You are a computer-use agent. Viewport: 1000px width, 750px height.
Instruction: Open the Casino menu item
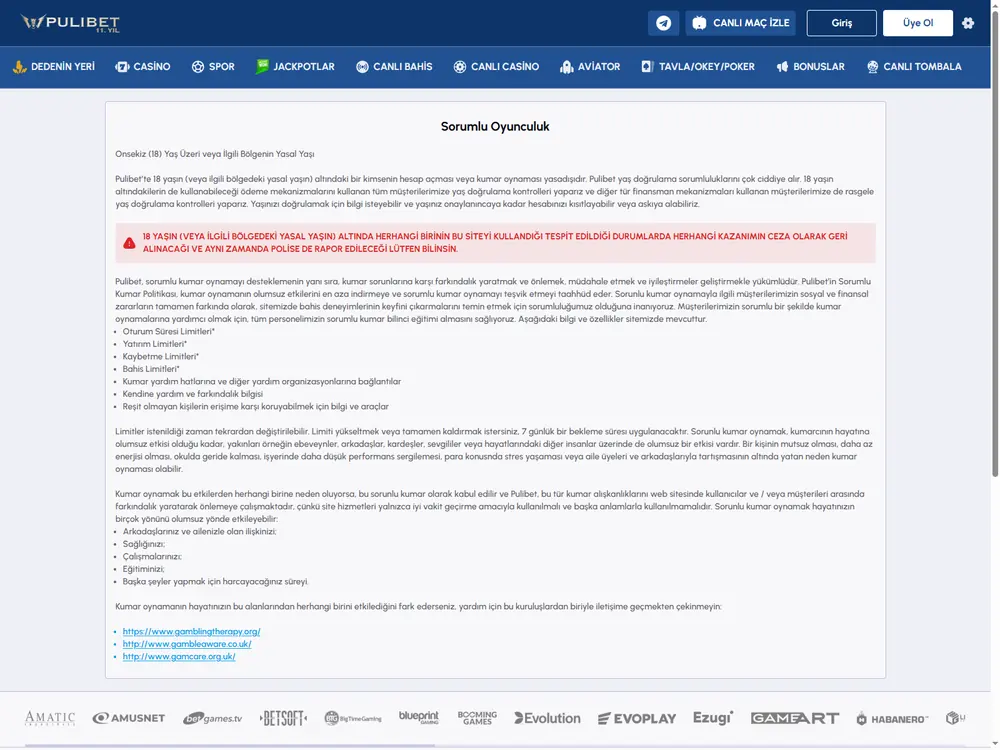coord(143,66)
